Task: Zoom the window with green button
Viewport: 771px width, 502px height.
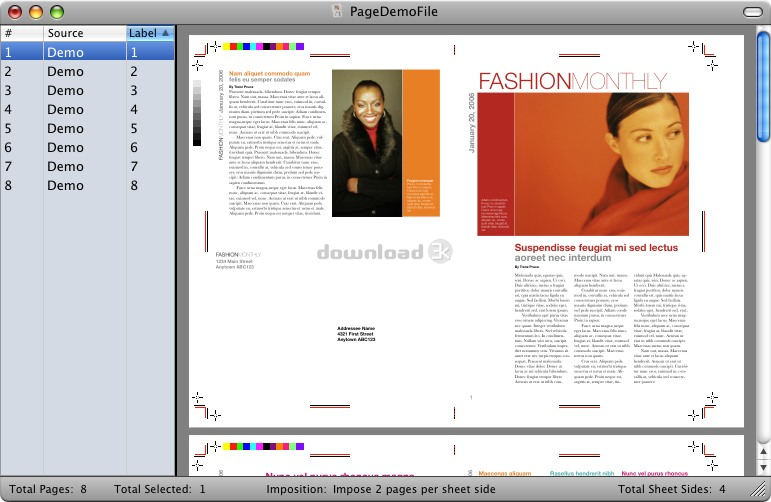Action: 57,12
